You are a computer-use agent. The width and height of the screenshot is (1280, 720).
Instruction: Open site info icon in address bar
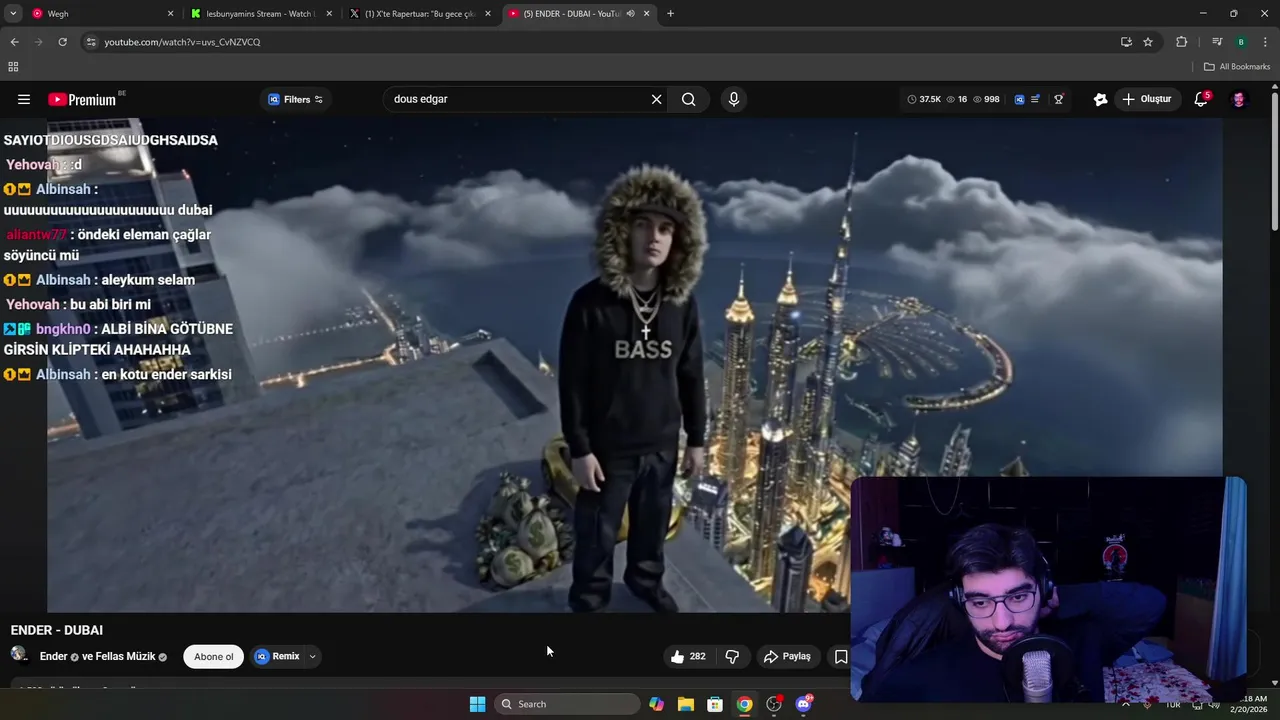91,42
